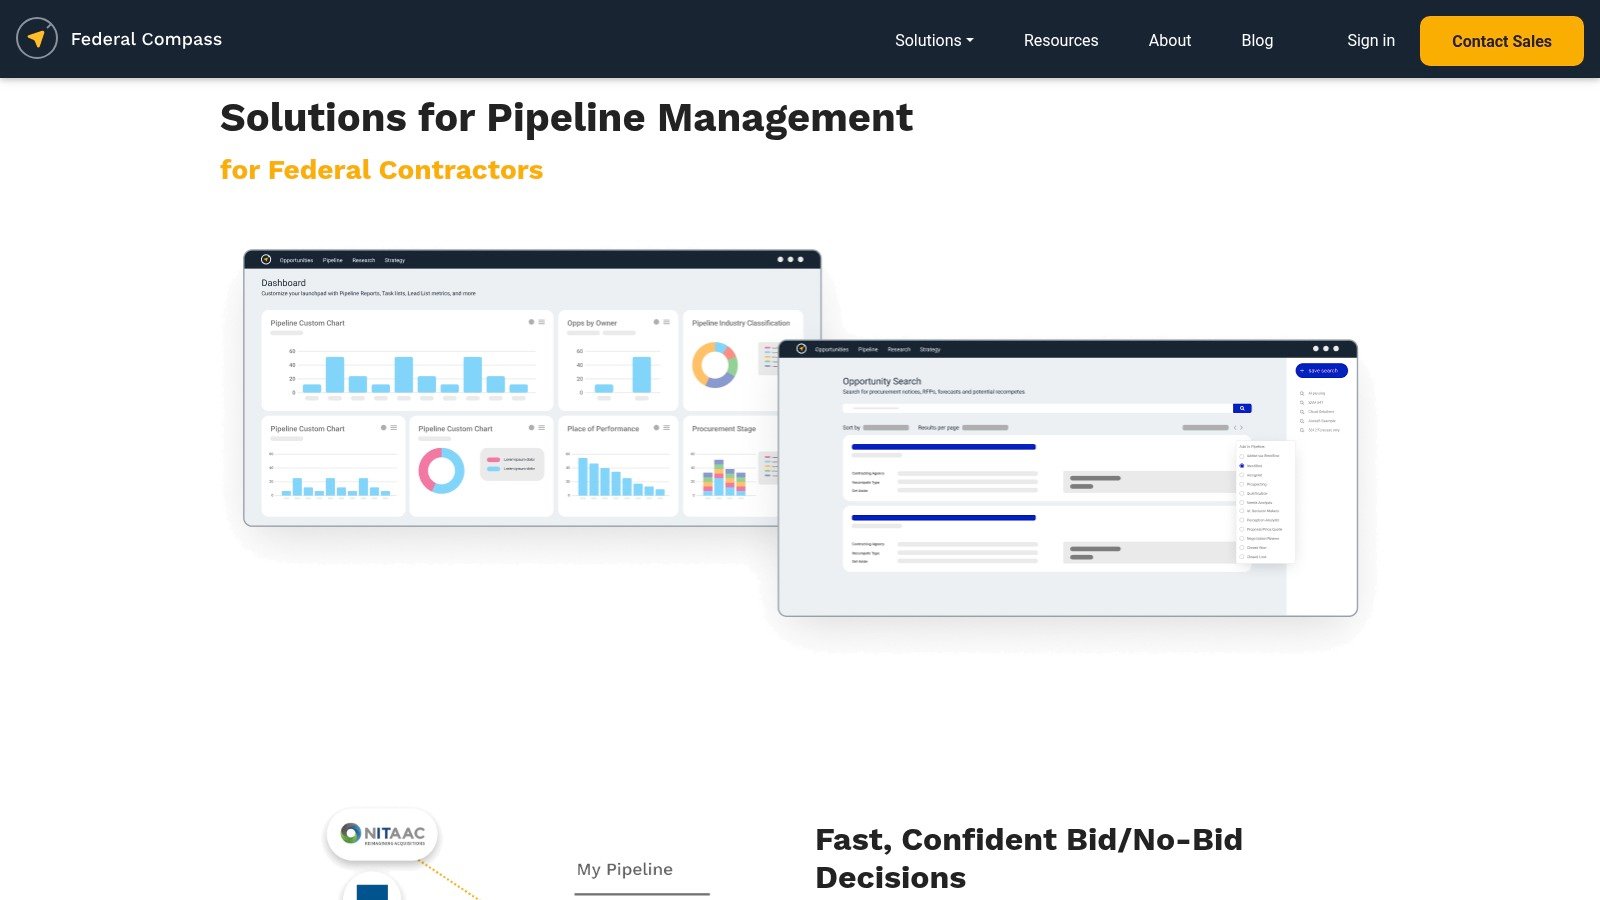Click the pink and blue donut chart

tap(441, 470)
